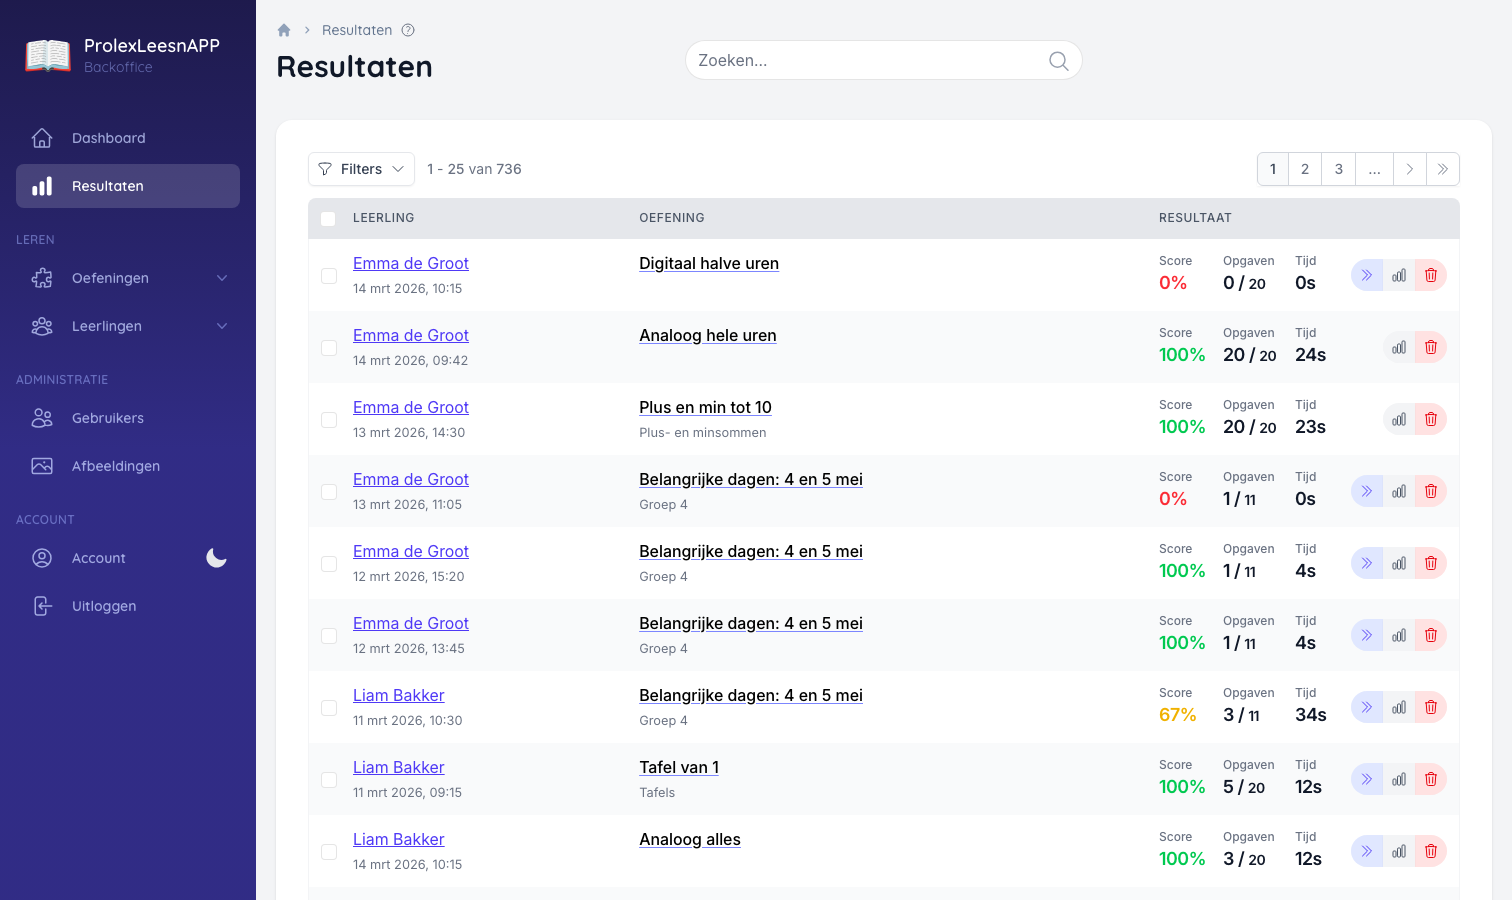Click the help icon beside Resultaten breadcrumb
Screen dimensions: 1512x900
[x=408, y=30]
